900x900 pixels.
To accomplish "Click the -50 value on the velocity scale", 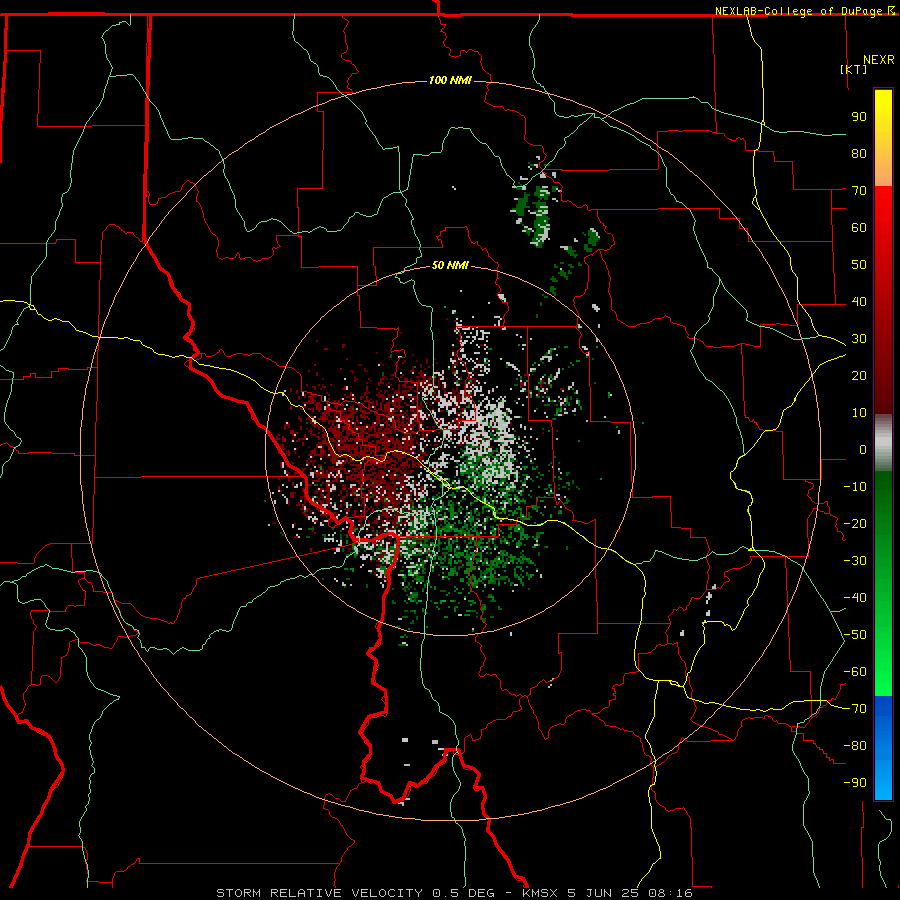I will (855, 635).
